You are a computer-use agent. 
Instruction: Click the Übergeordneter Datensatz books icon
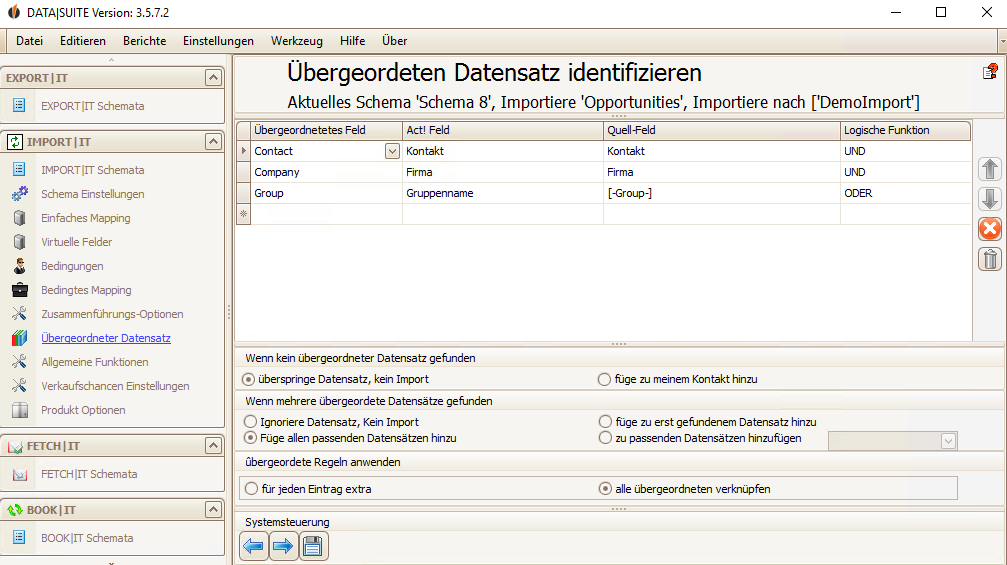(20, 338)
